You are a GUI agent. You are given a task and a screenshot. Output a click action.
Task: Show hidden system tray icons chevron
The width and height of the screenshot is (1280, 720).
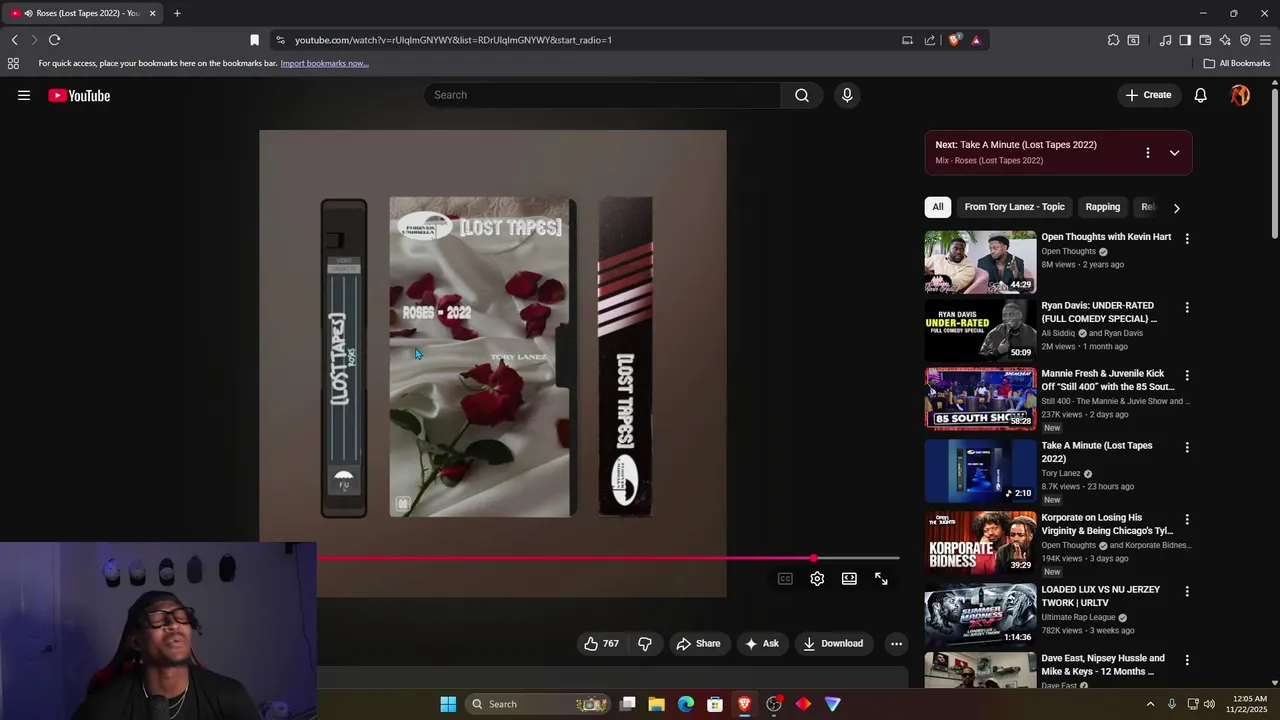coord(1150,704)
